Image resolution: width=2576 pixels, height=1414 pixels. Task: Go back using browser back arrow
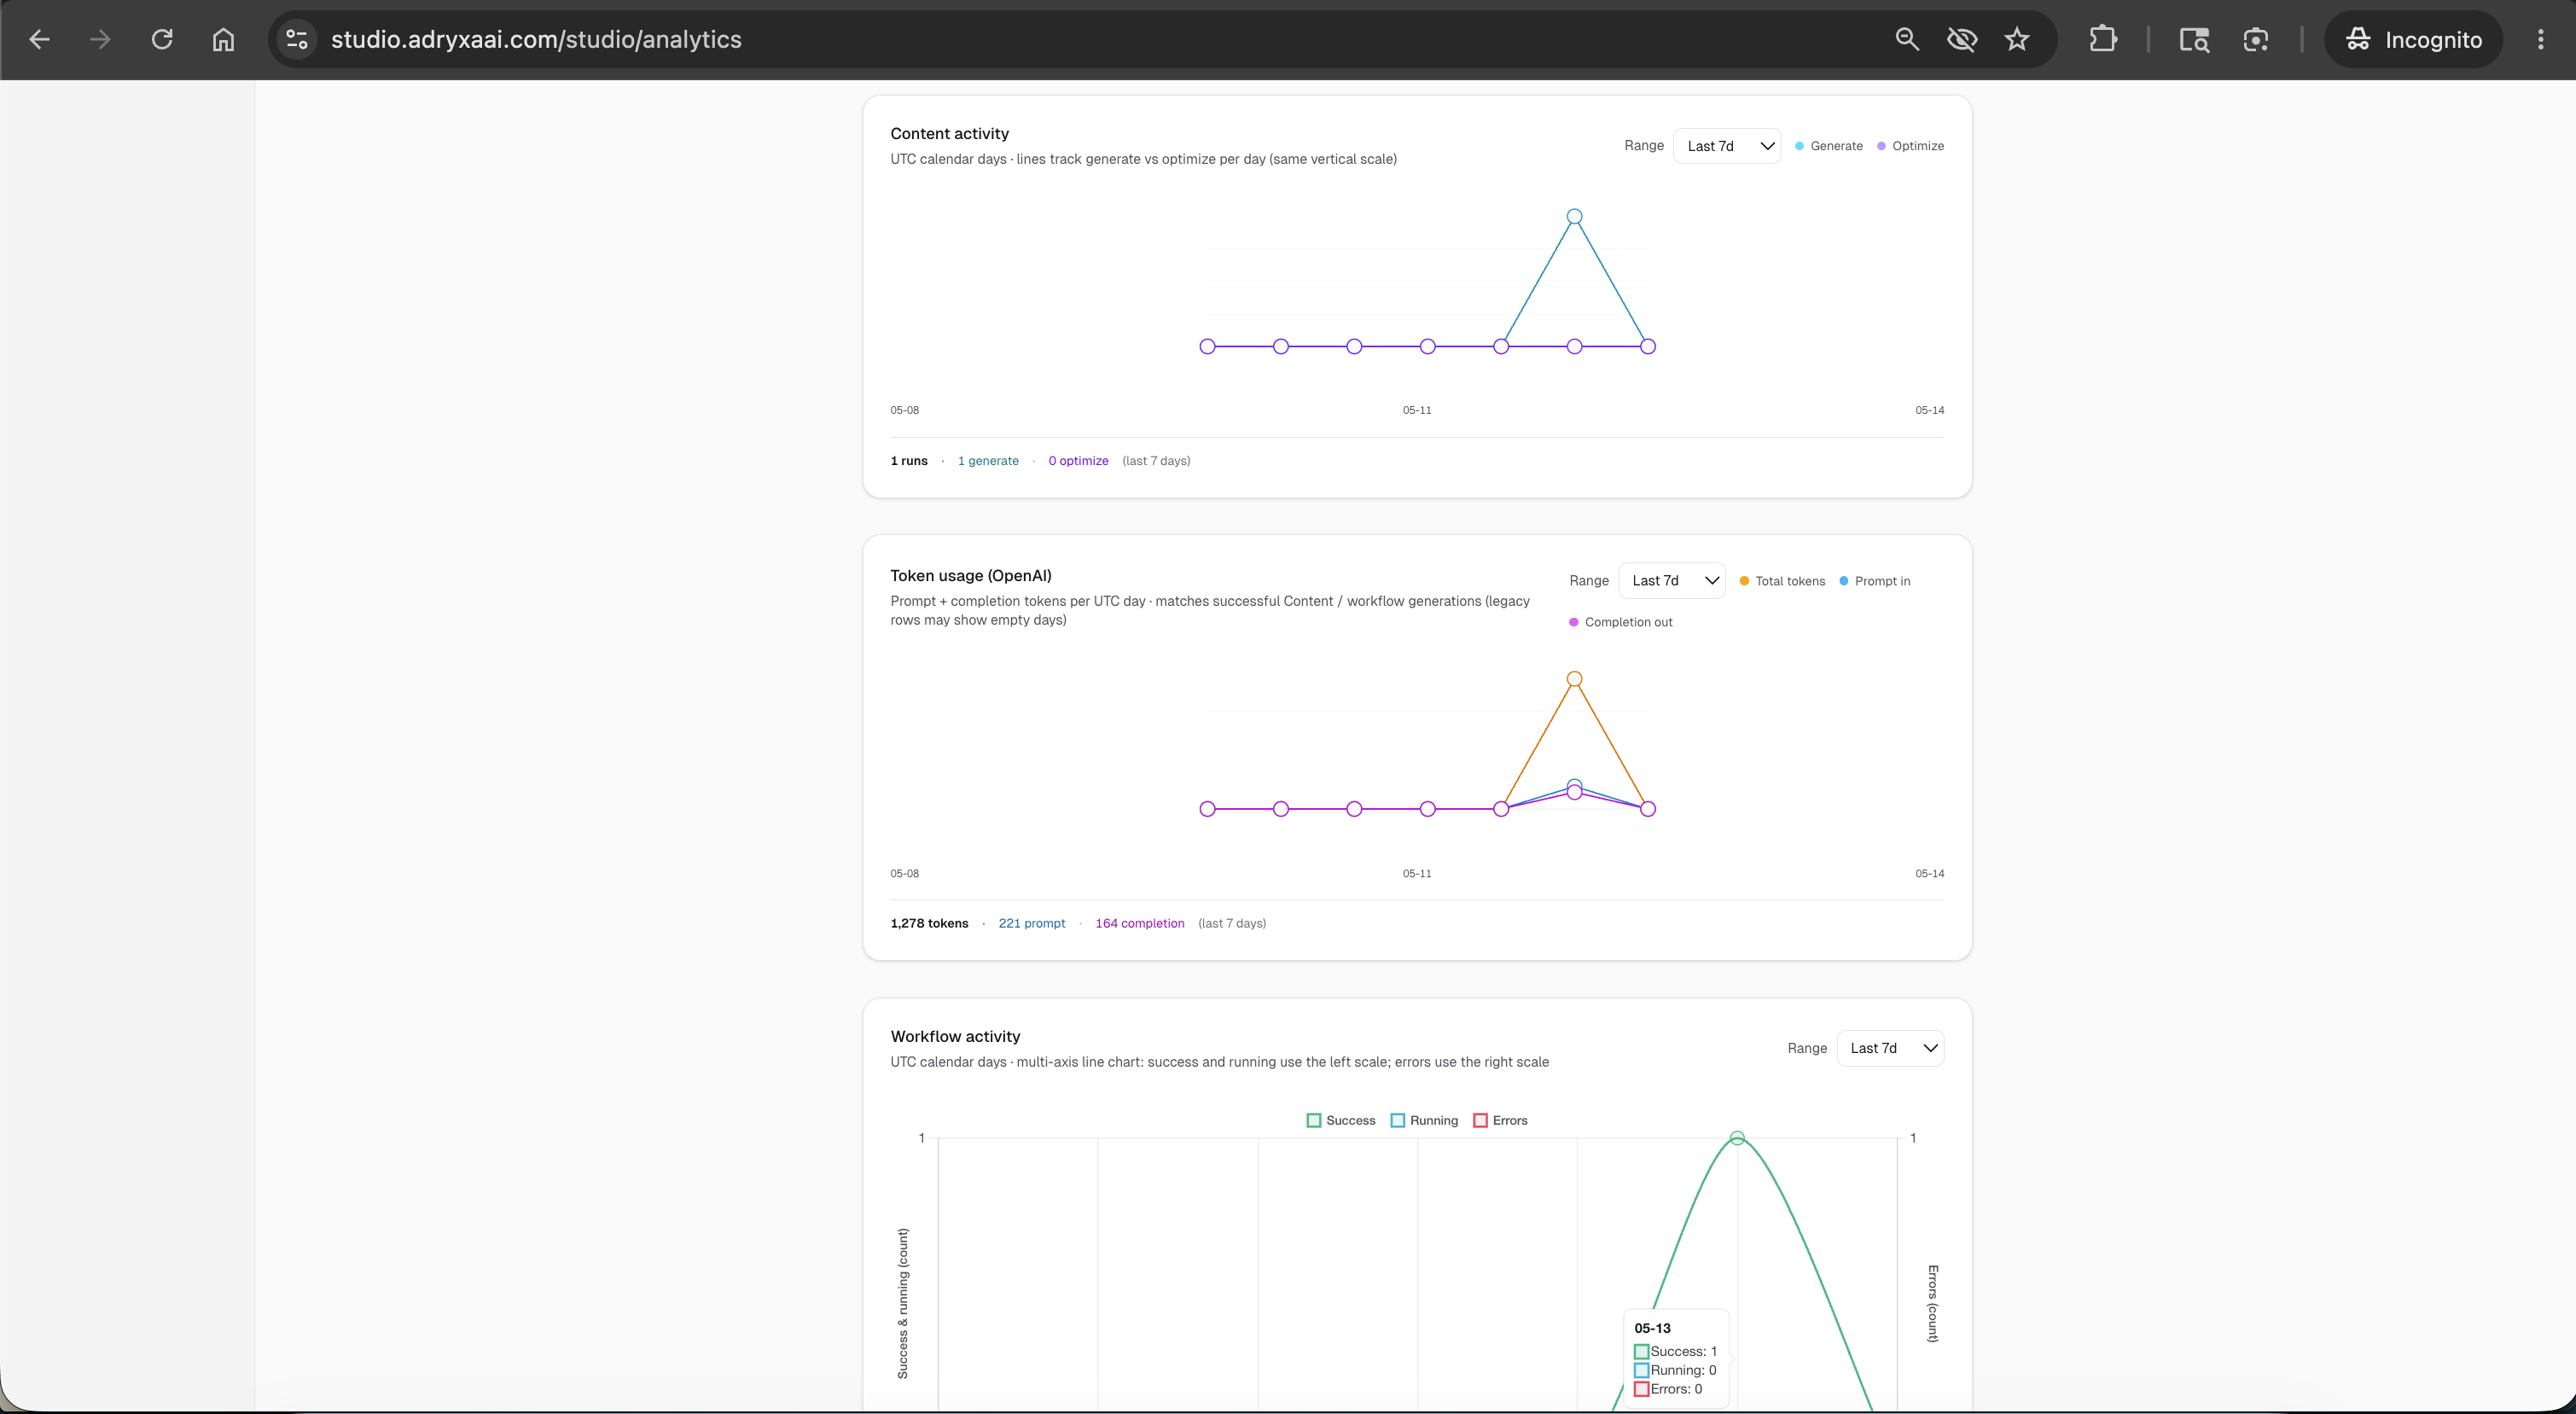(40, 40)
